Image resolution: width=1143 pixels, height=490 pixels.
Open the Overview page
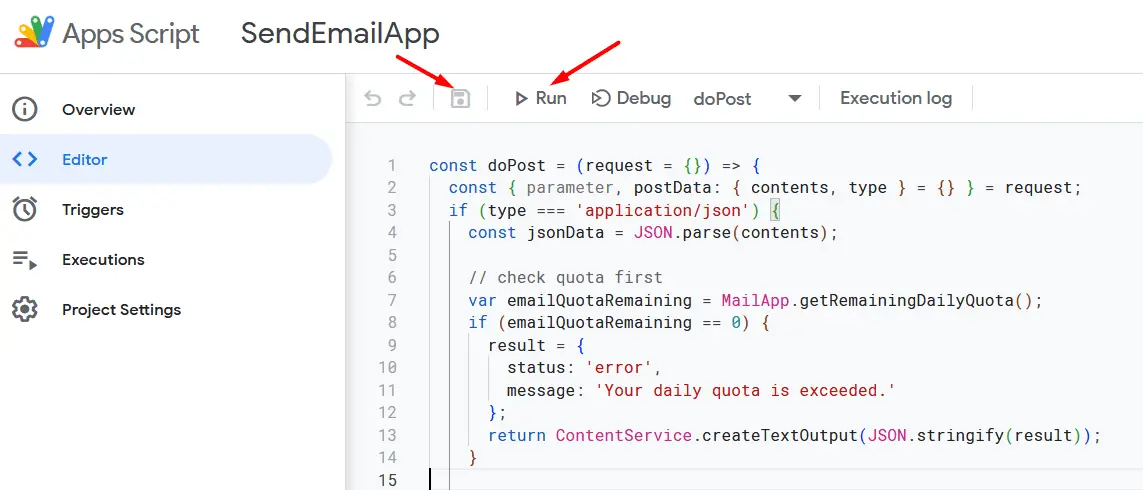pyautogui.click(x=98, y=109)
